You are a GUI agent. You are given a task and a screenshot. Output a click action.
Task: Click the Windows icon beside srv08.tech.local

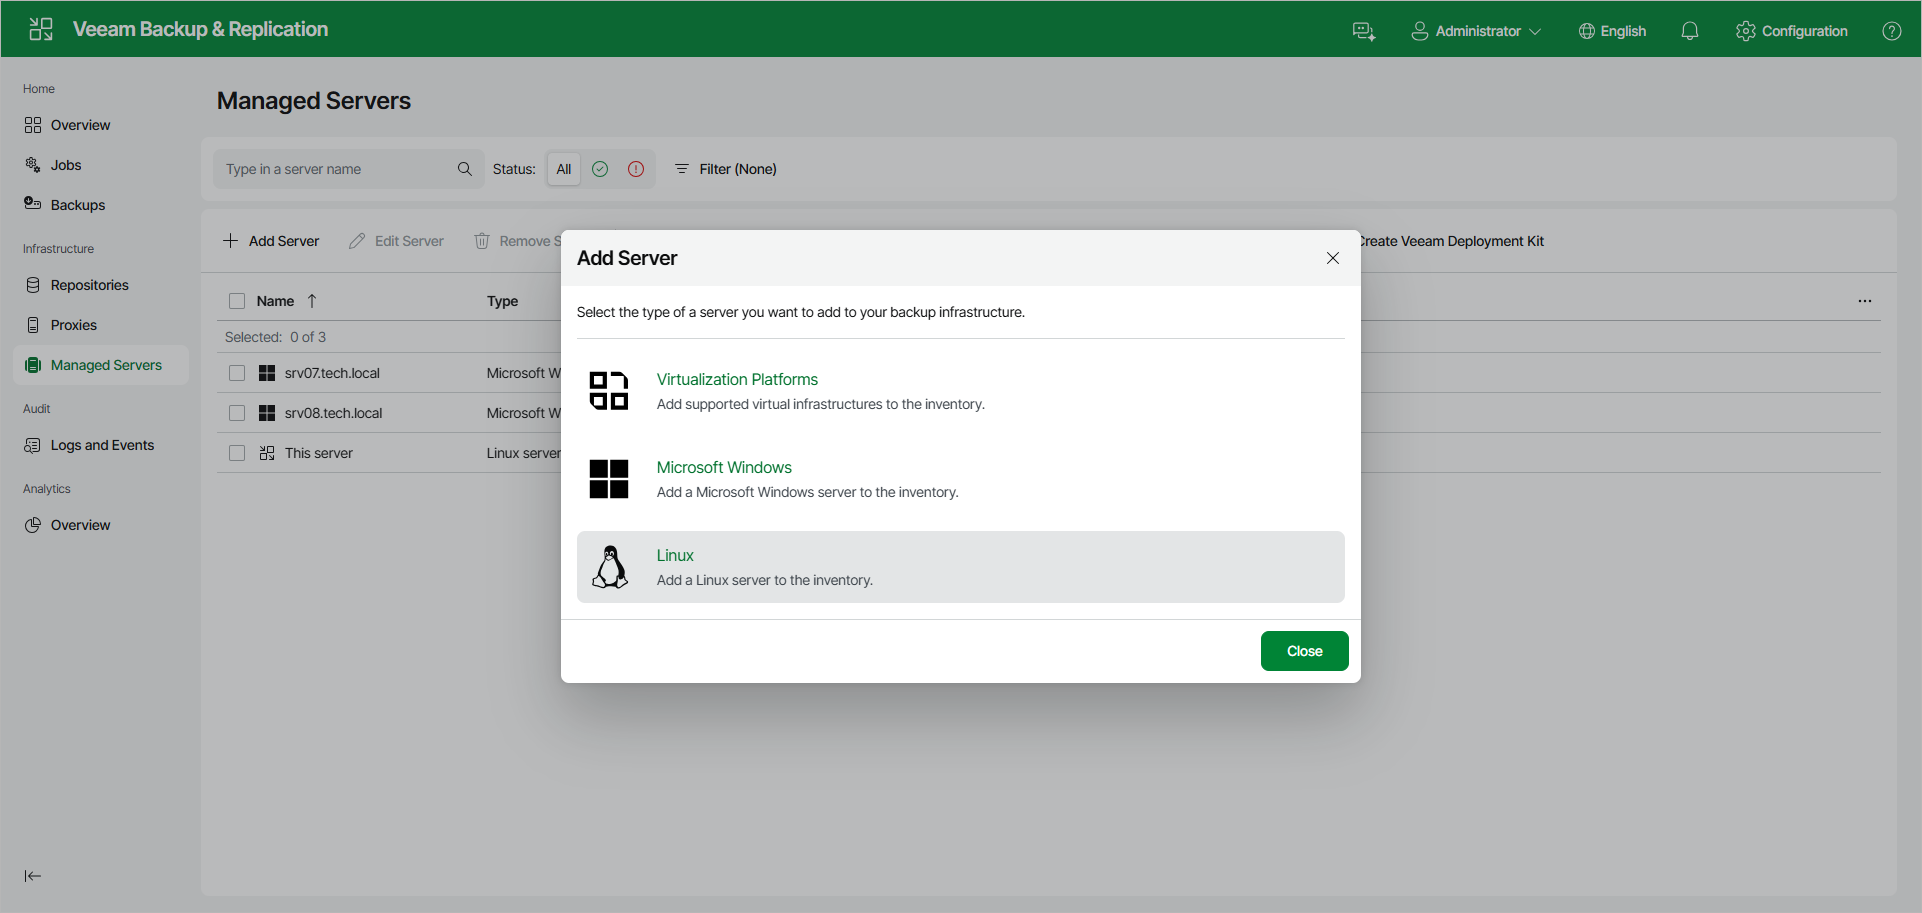tap(267, 413)
